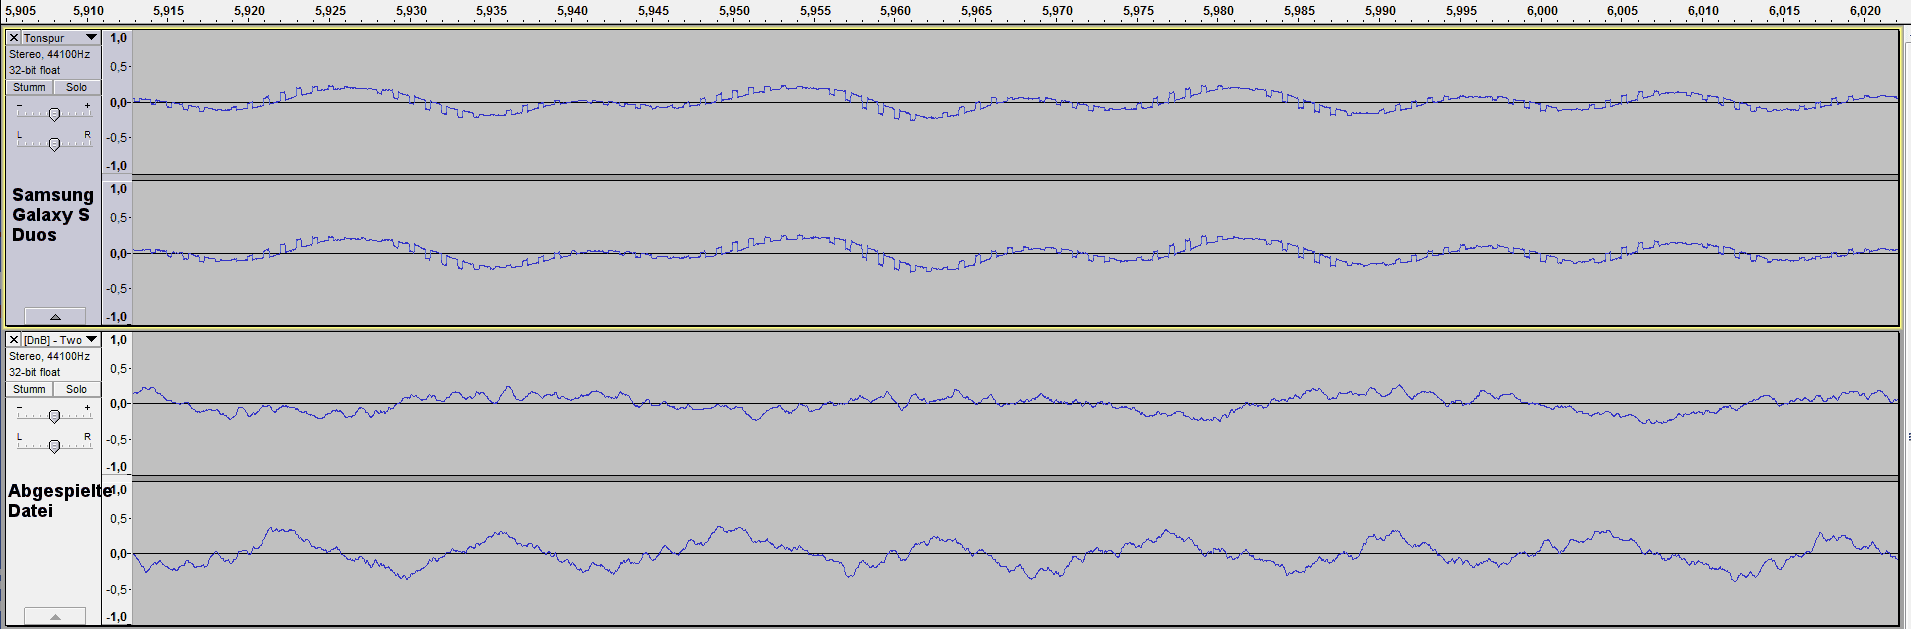
Task: Open the [DnB] - Two track dropdown menu
Action: [x=91, y=340]
